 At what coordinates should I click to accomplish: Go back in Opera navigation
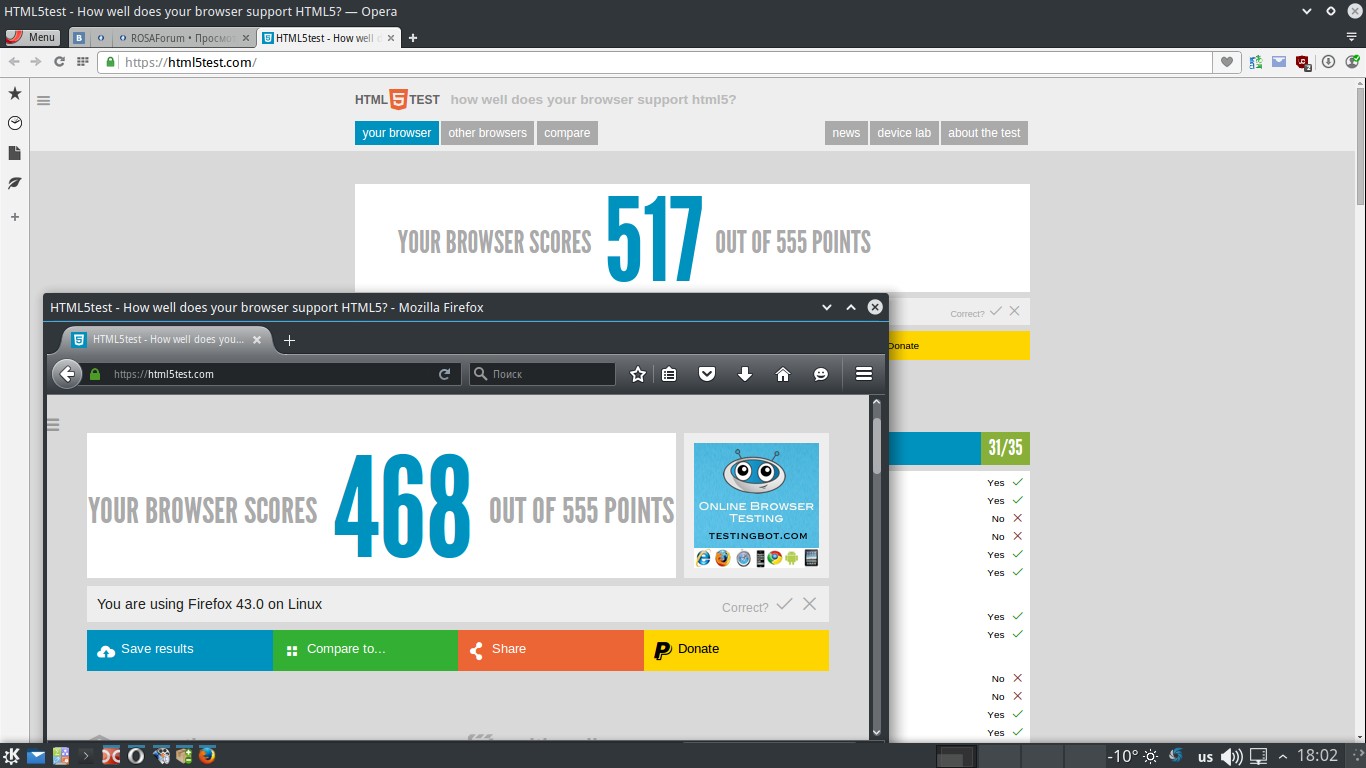14,61
